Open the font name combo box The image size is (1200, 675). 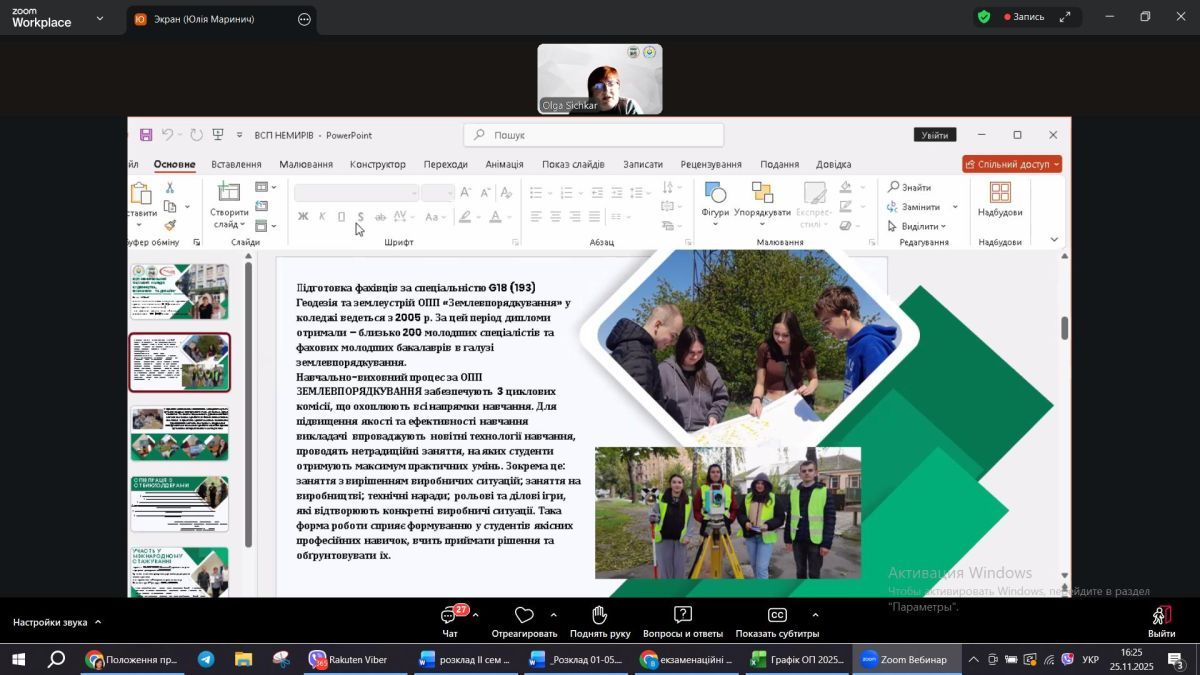click(356, 193)
